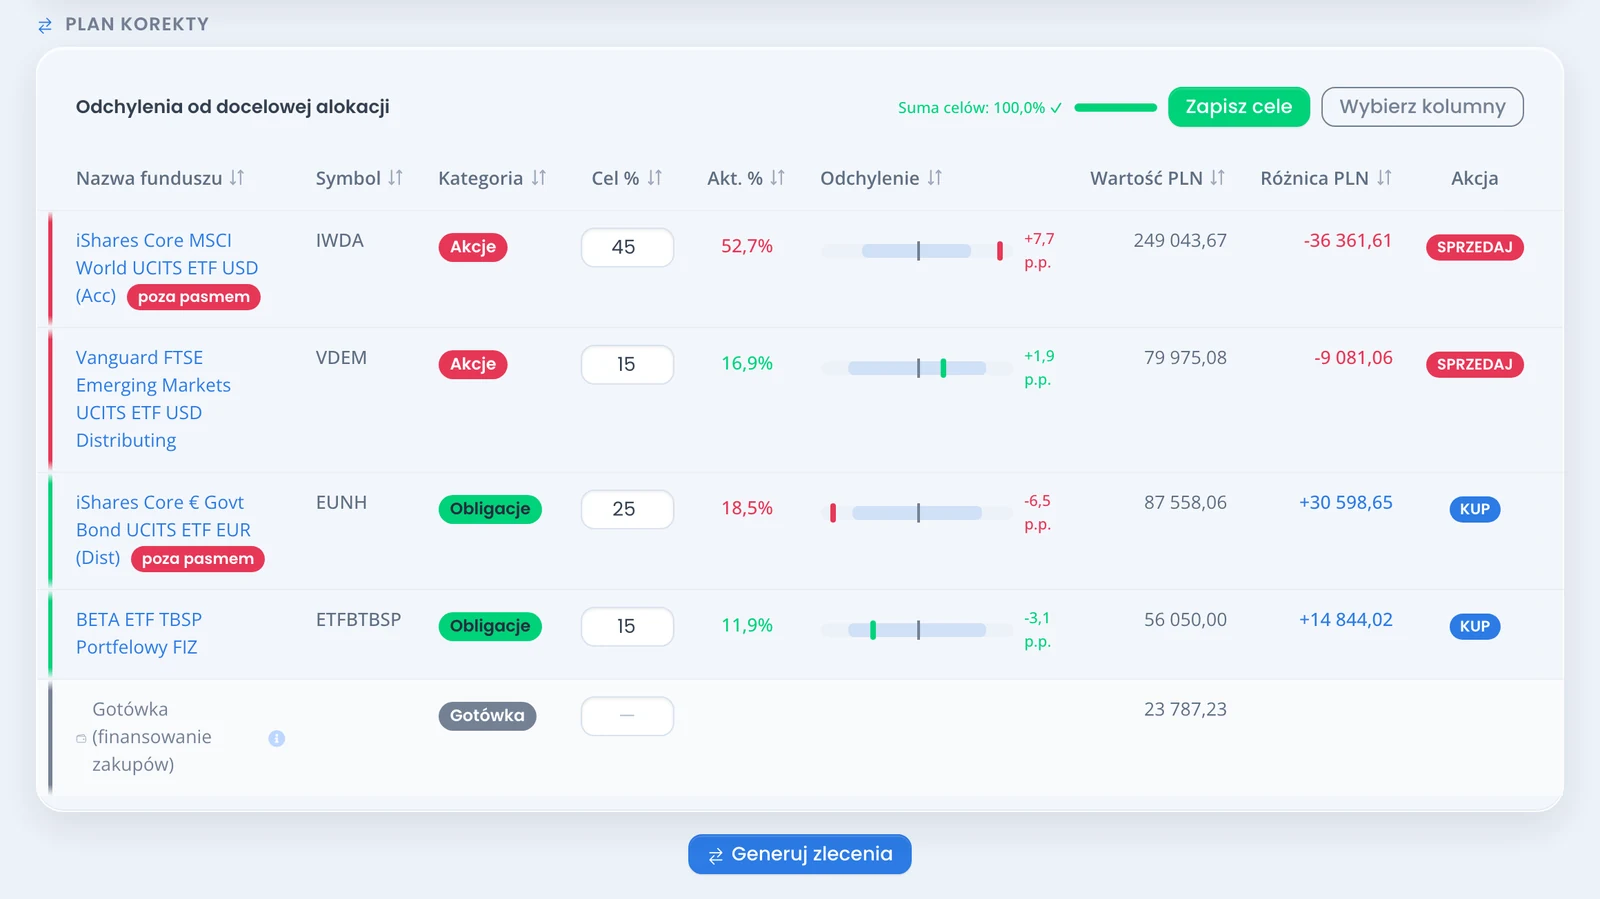Select the value 249 043,67
This screenshot has width=1600, height=899.
click(1180, 241)
